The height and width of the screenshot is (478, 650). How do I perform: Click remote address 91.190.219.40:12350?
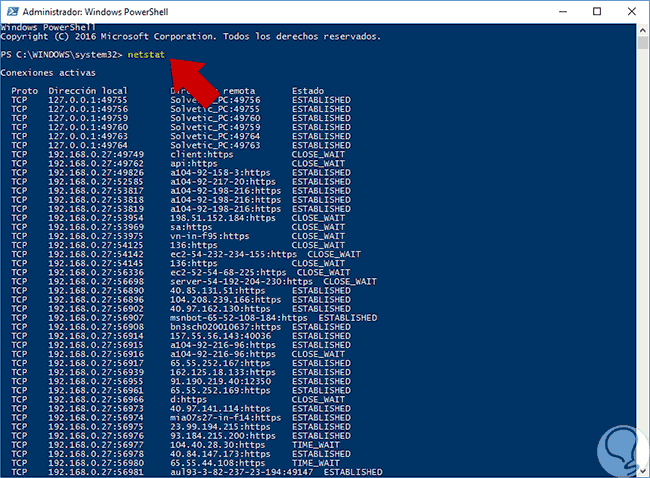(220, 382)
